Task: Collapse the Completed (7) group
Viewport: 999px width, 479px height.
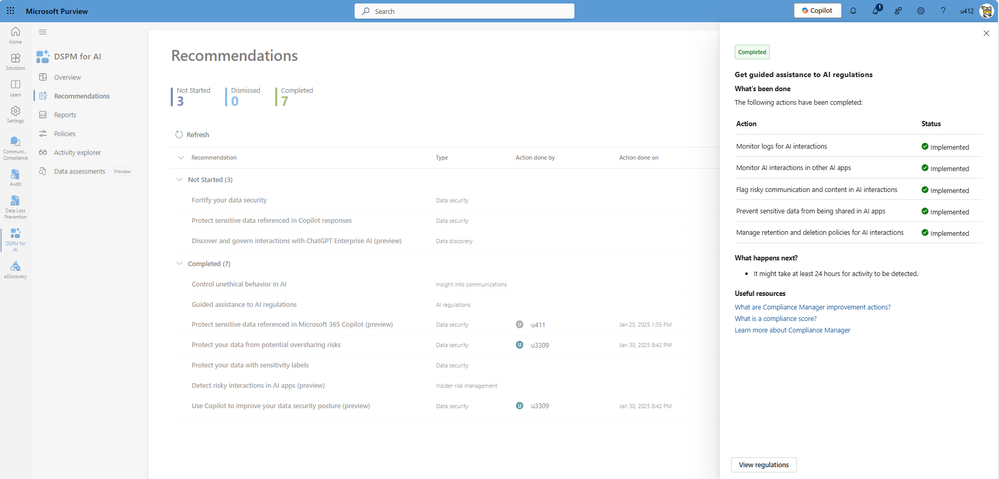Action: point(179,264)
